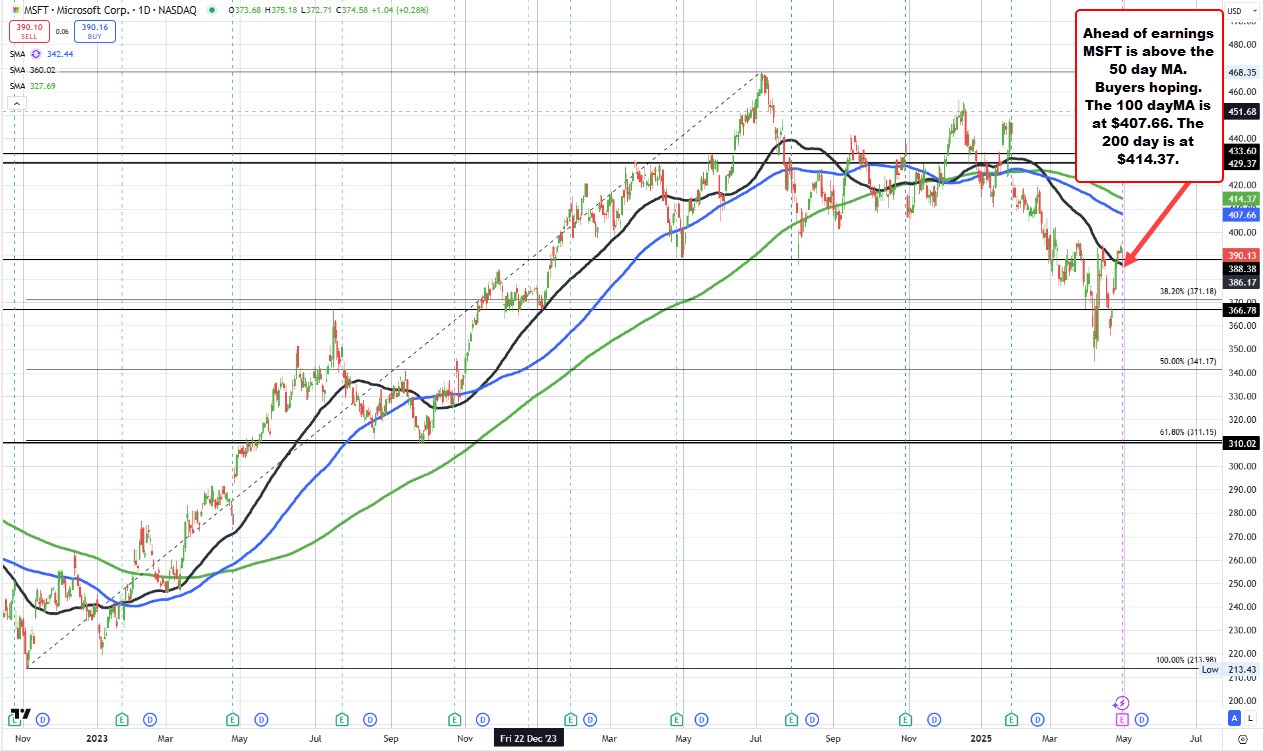Open the chart settings gear icon
The width and height of the screenshot is (1263, 751).
point(1241,739)
